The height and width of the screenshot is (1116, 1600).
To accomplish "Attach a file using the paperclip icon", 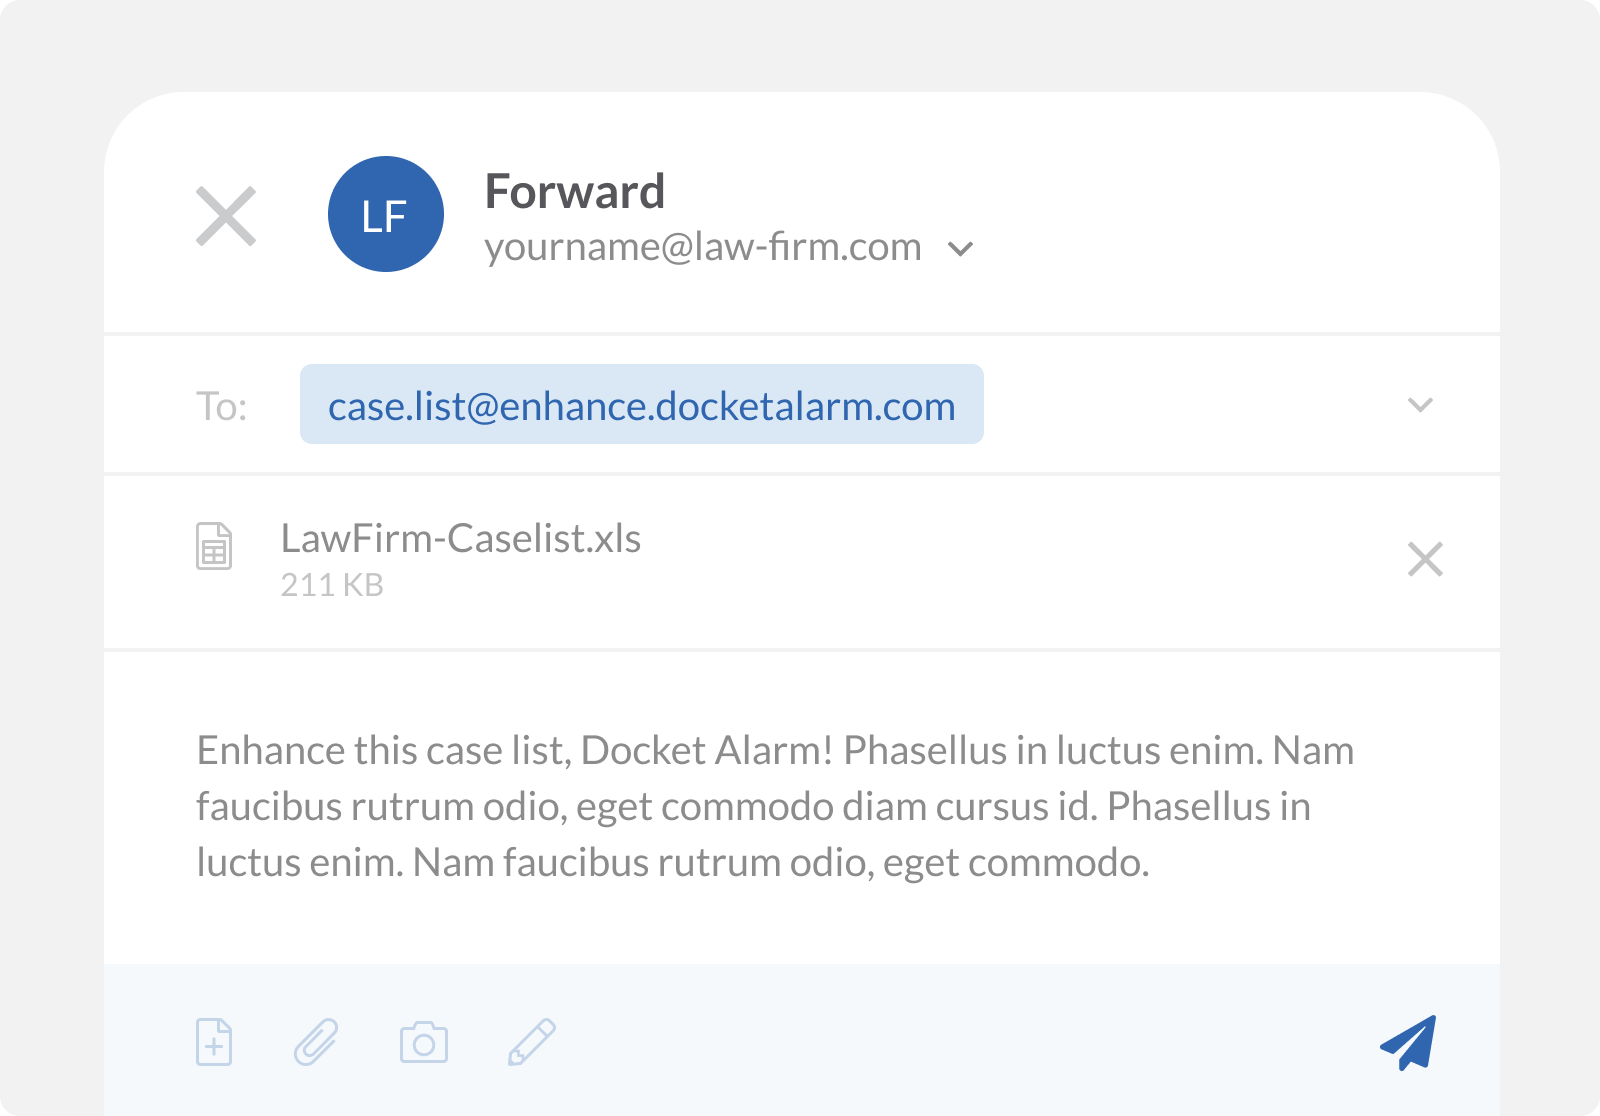I will 316,1043.
